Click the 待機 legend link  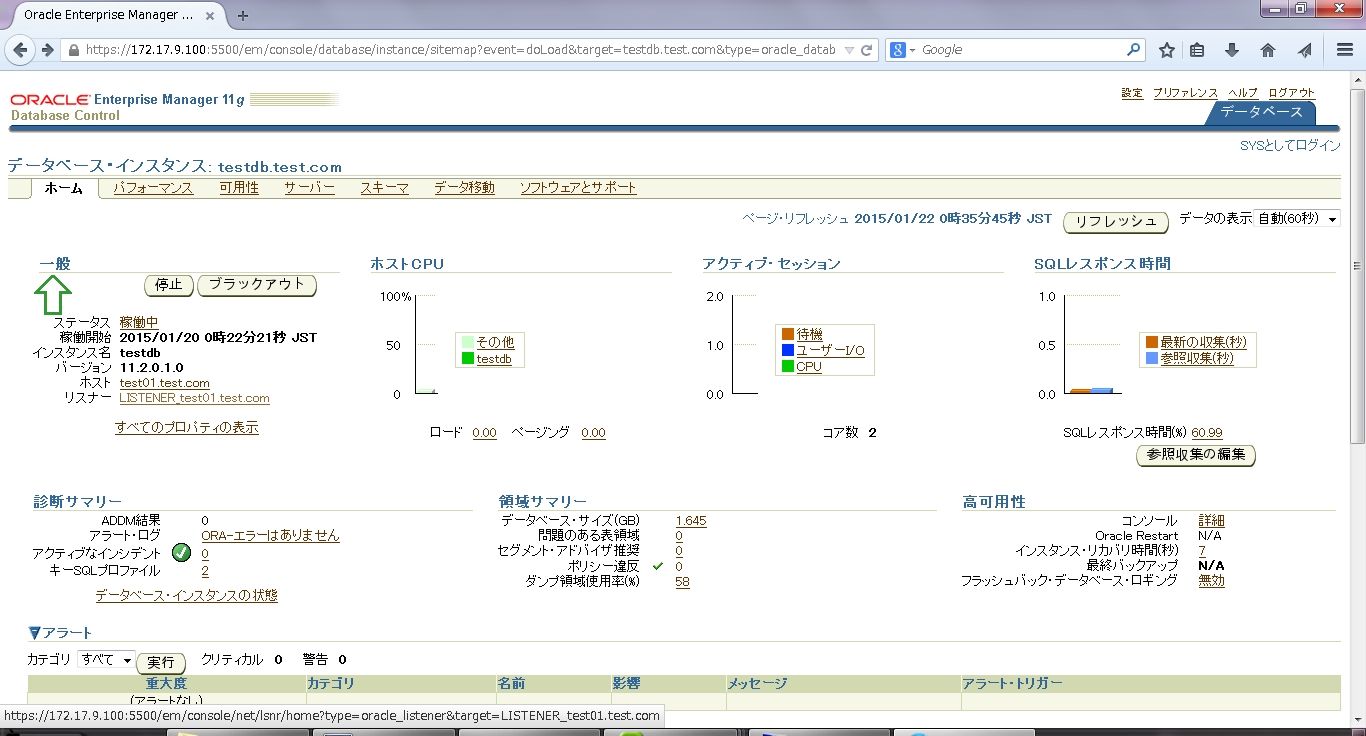[810, 334]
